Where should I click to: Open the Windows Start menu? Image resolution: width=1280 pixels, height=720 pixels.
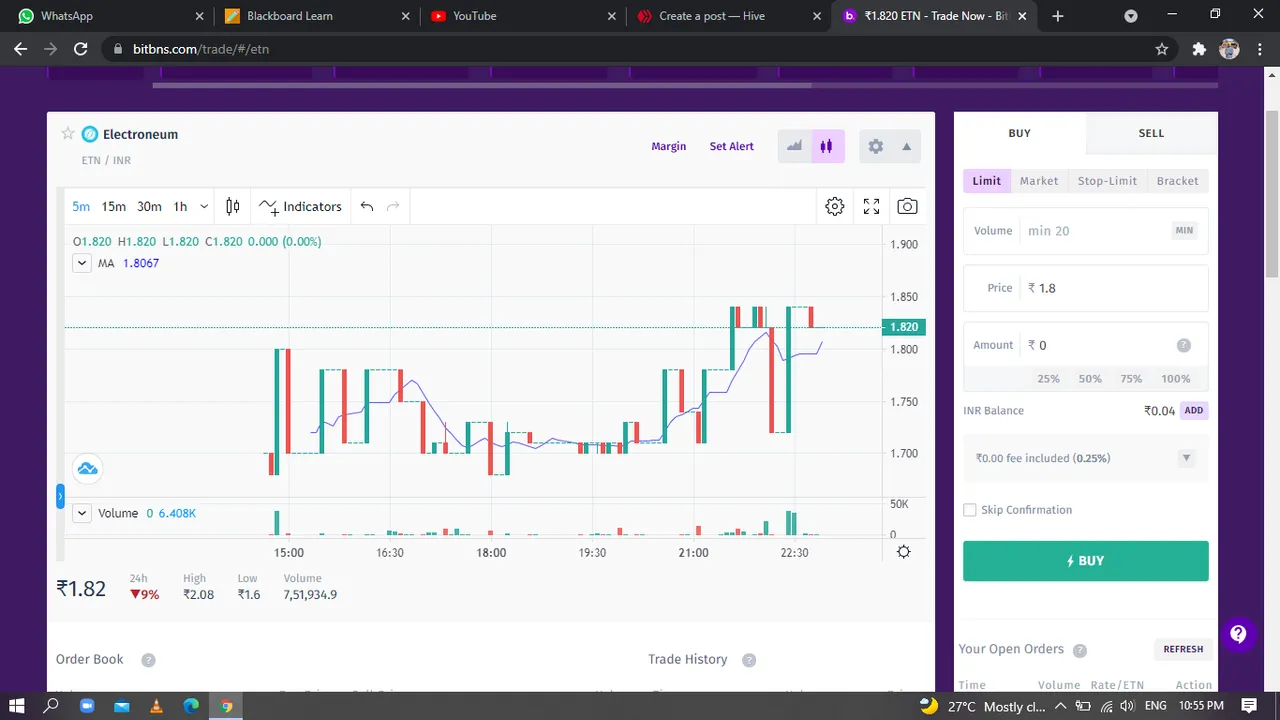pos(16,706)
